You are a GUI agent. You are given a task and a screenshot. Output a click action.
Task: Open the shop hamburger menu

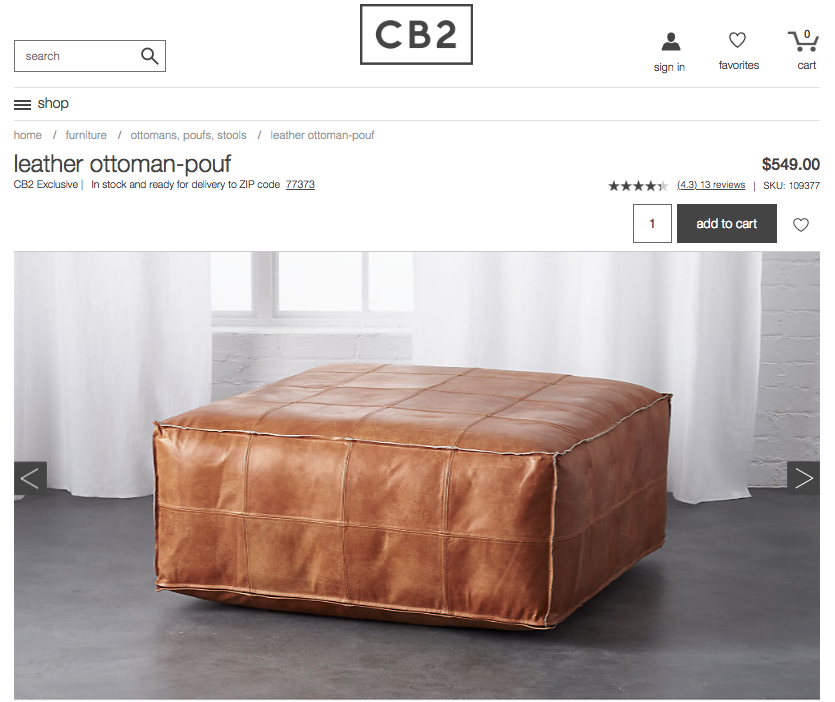click(42, 104)
